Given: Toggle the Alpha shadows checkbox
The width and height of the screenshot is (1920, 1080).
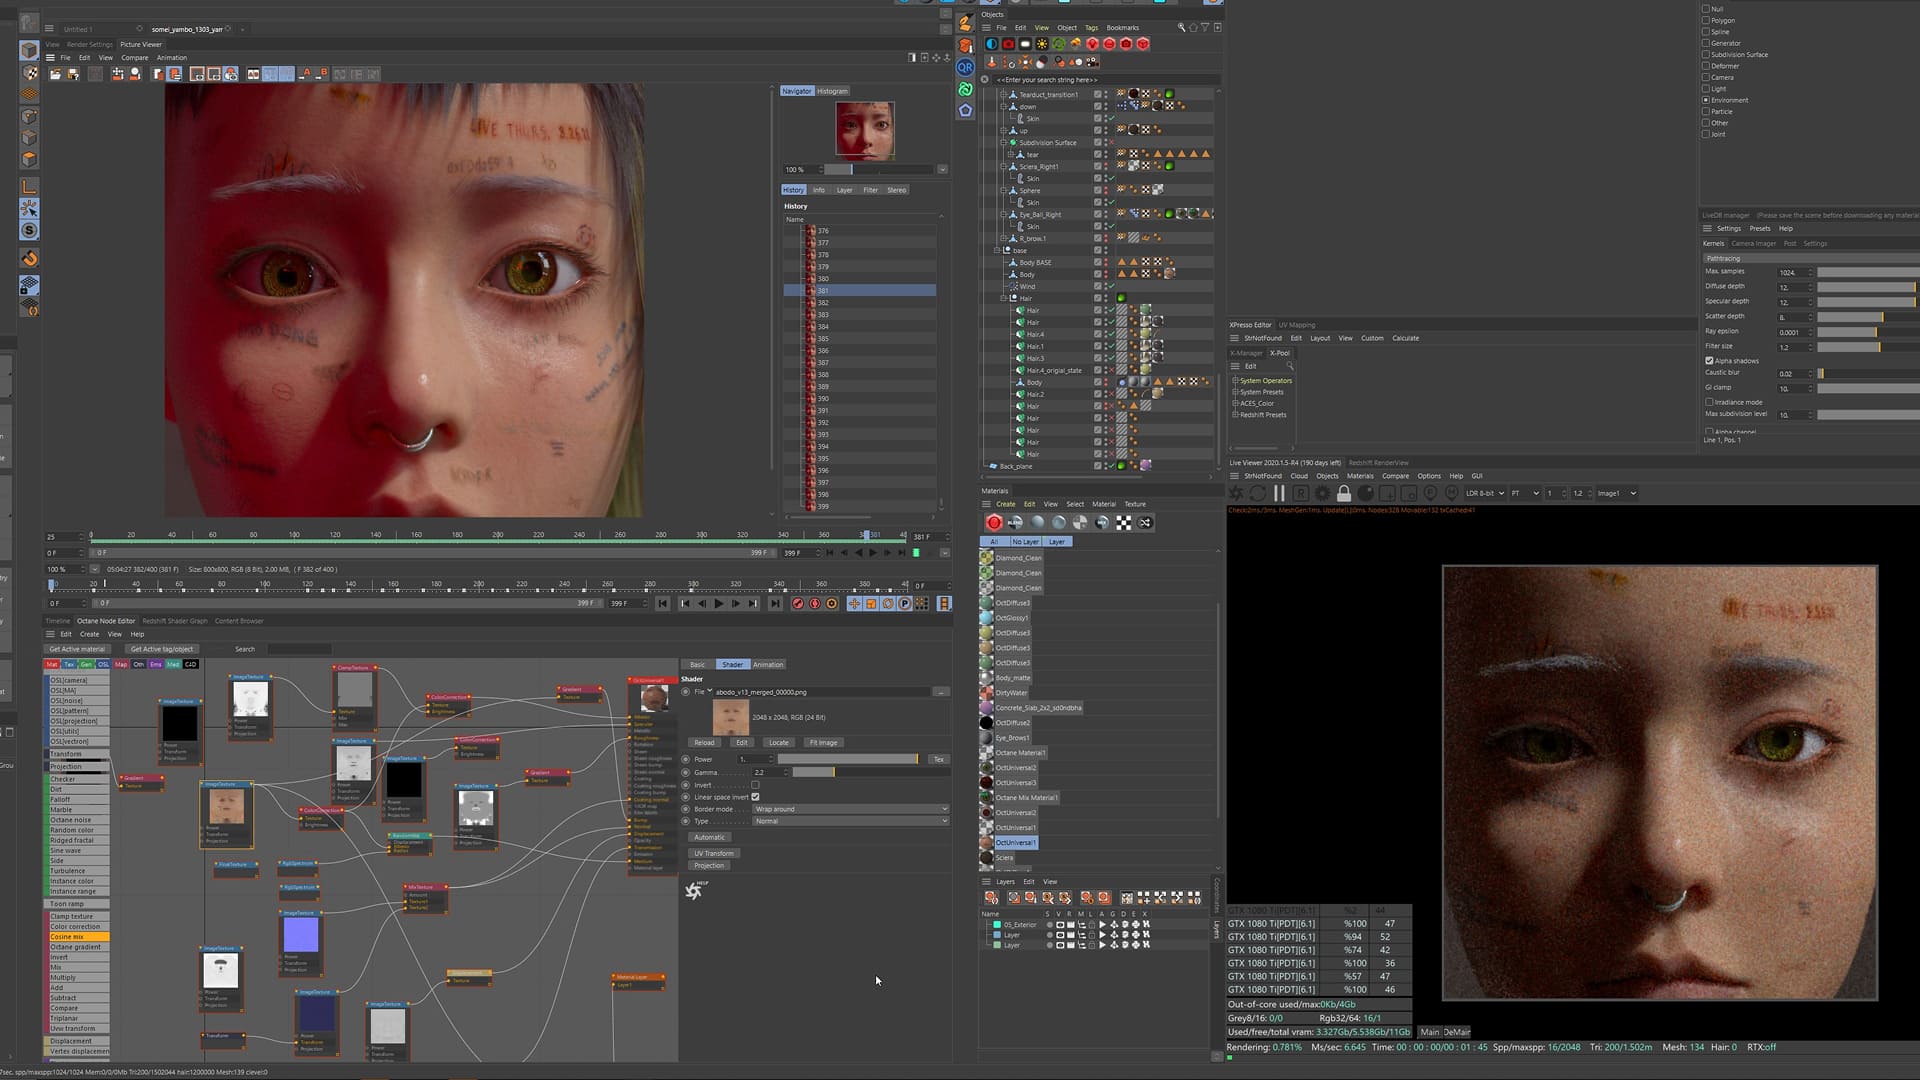Looking at the screenshot, I should pyautogui.click(x=1709, y=360).
